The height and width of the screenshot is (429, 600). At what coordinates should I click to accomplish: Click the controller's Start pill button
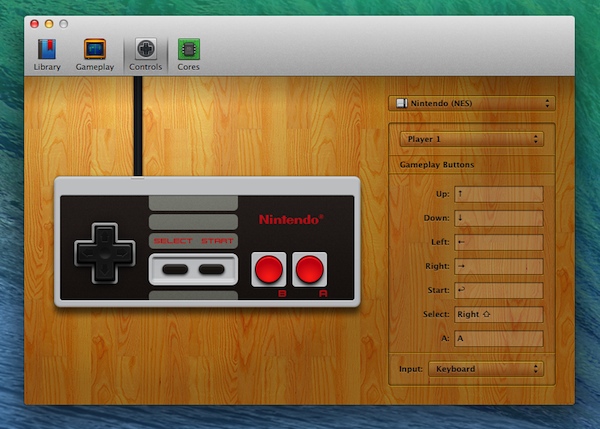[x=211, y=269]
